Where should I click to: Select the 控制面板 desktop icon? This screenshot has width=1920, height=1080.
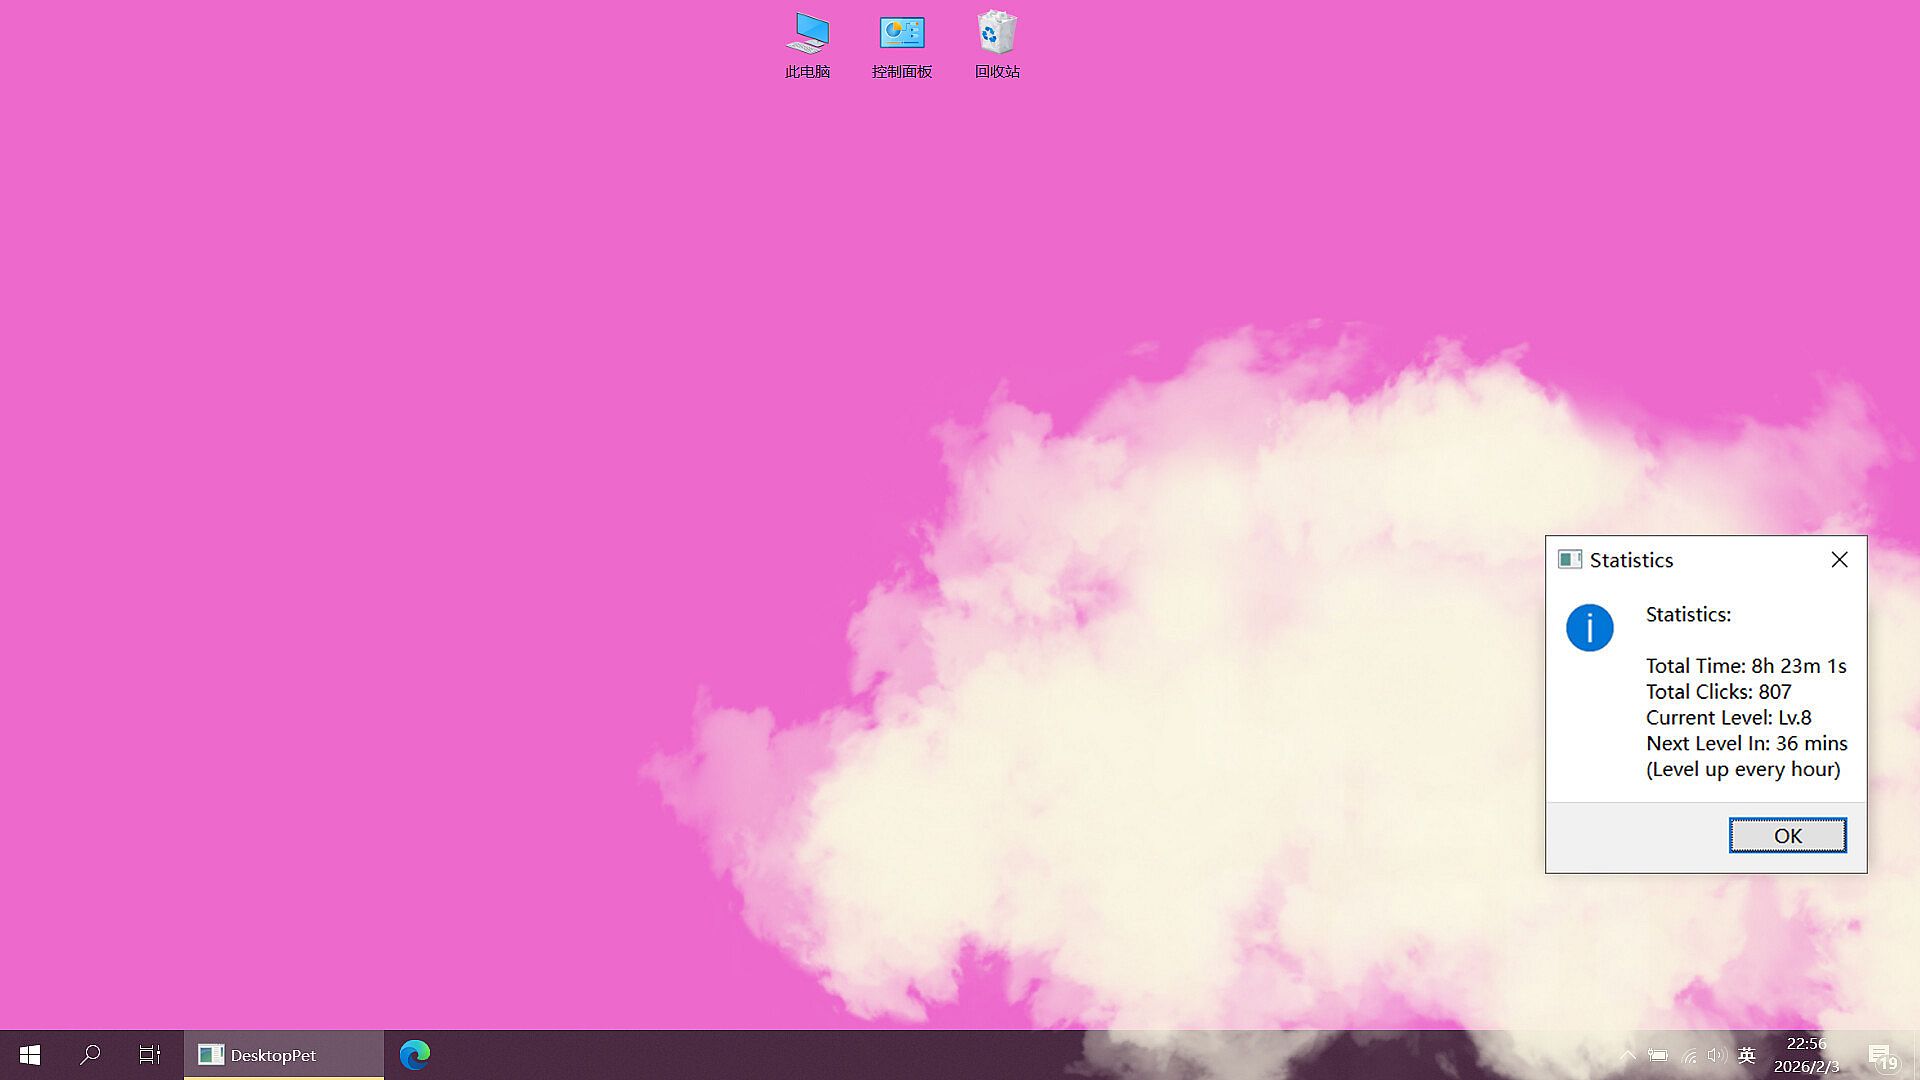point(901,44)
